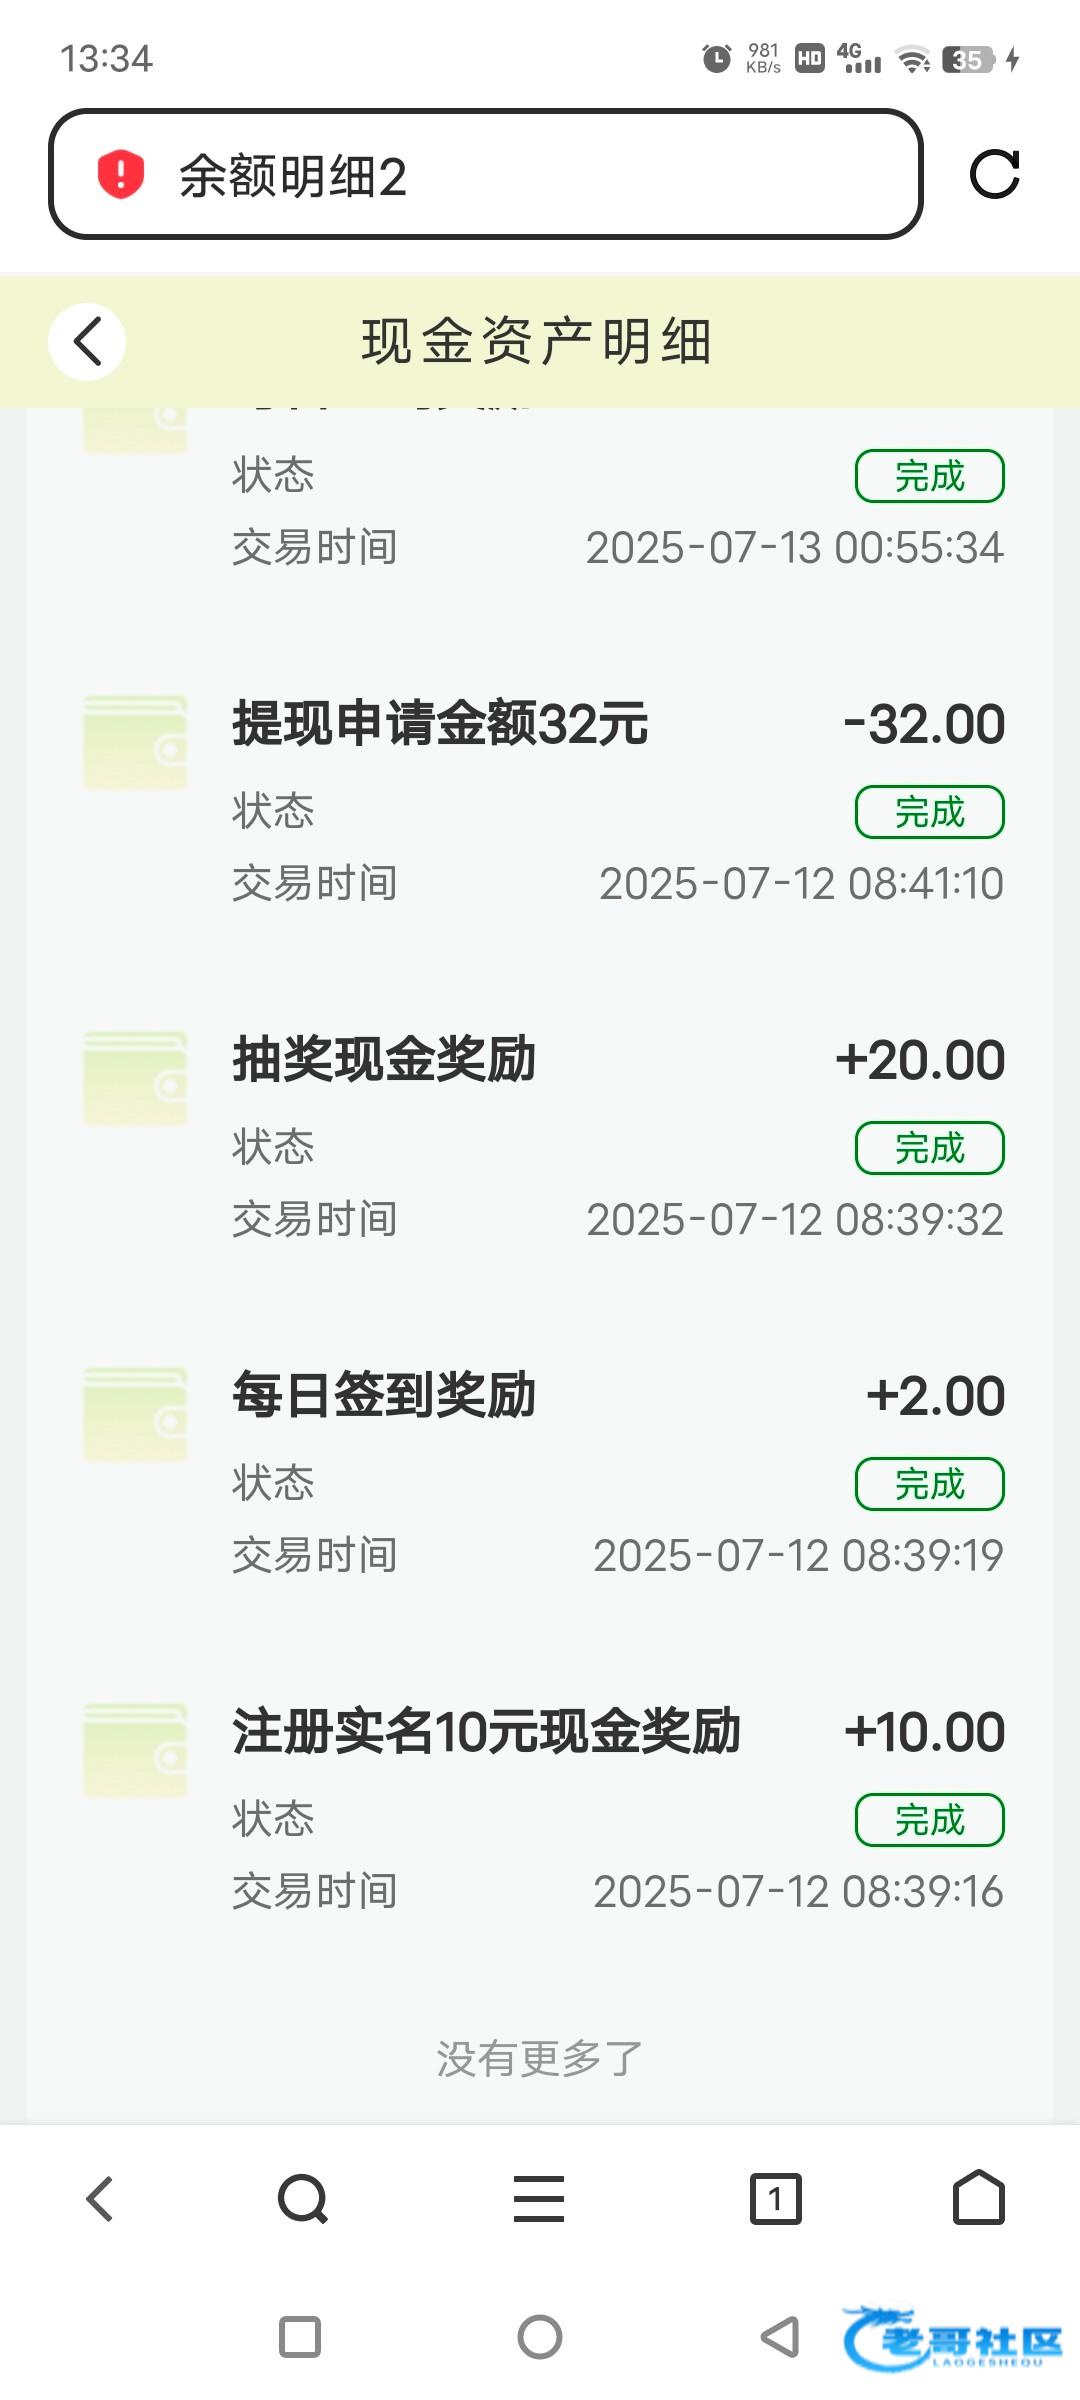Select 每日签到奖励 transaction entry
Screen dimensions: 1080x2400
pyautogui.click(x=384, y=1396)
